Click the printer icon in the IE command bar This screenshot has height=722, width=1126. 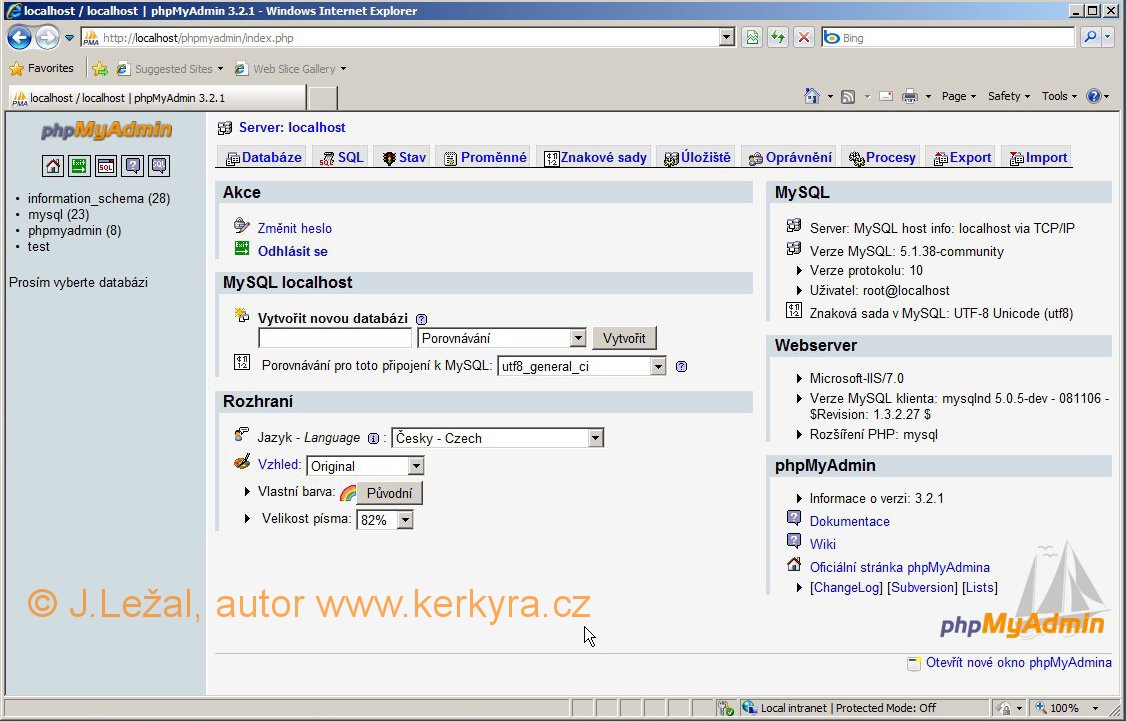(909, 96)
